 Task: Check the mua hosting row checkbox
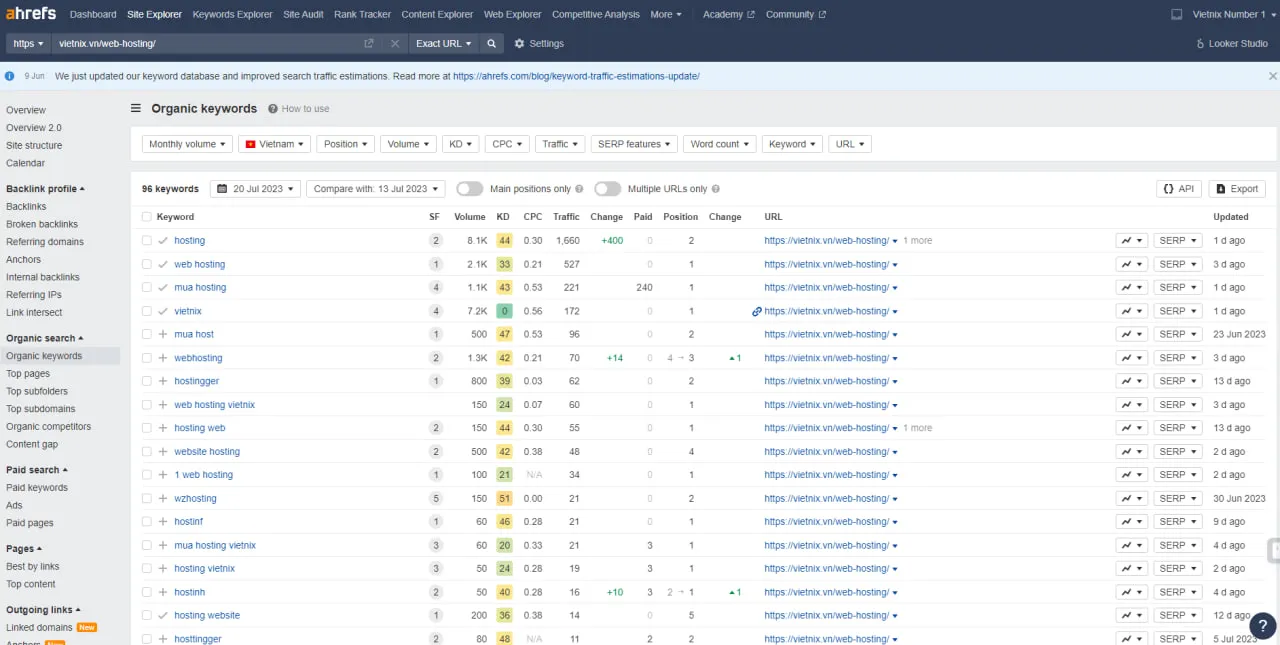(x=147, y=287)
